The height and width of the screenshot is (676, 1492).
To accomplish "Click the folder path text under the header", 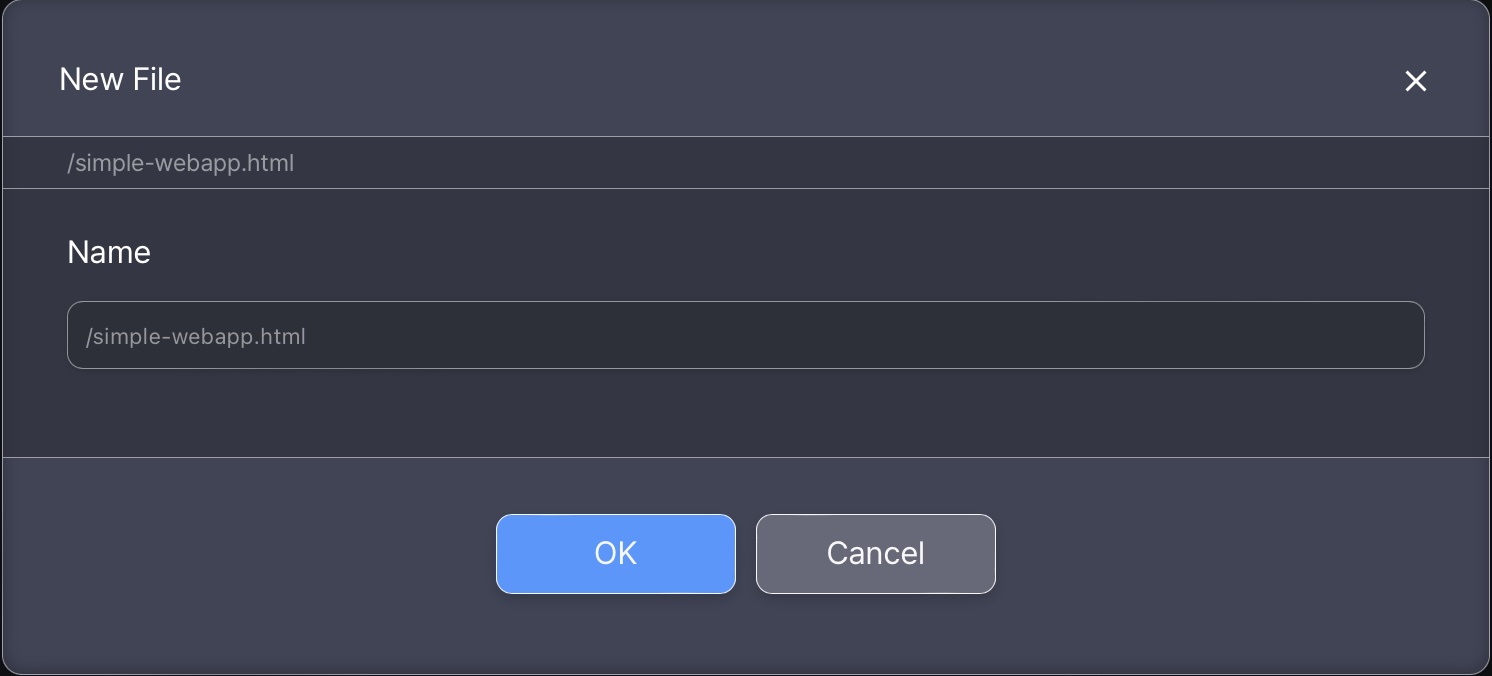I will point(181,163).
